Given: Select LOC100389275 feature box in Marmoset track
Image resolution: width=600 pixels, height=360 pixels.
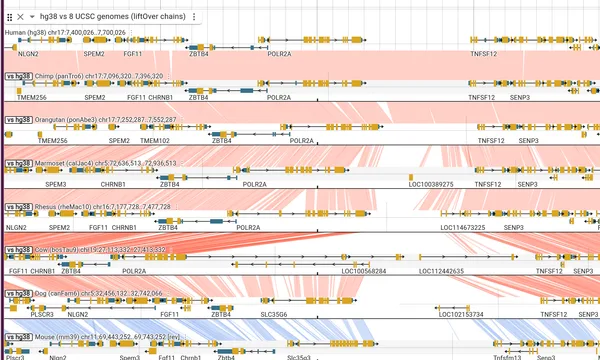Looking at the screenshot, I should [411, 178].
